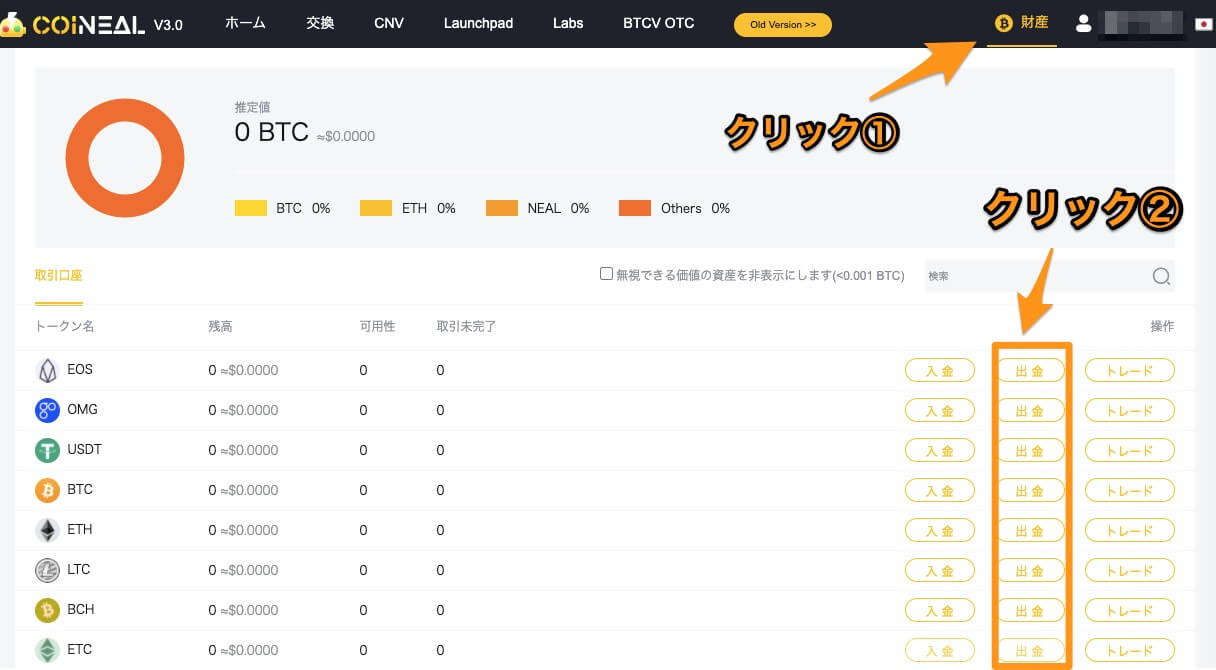Click トレード for USDT
Screen dimensions: 1216x670
coord(1130,450)
